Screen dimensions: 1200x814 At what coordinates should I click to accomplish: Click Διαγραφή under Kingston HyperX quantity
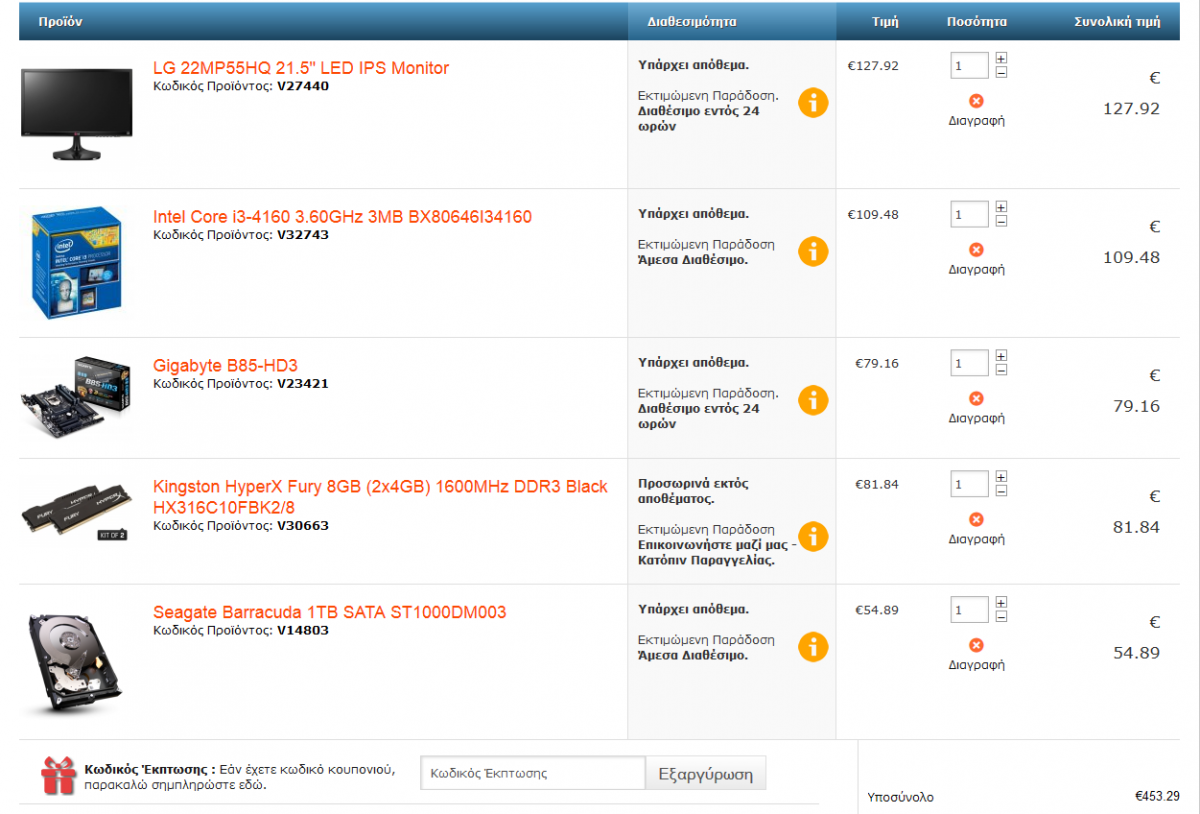pos(976,539)
